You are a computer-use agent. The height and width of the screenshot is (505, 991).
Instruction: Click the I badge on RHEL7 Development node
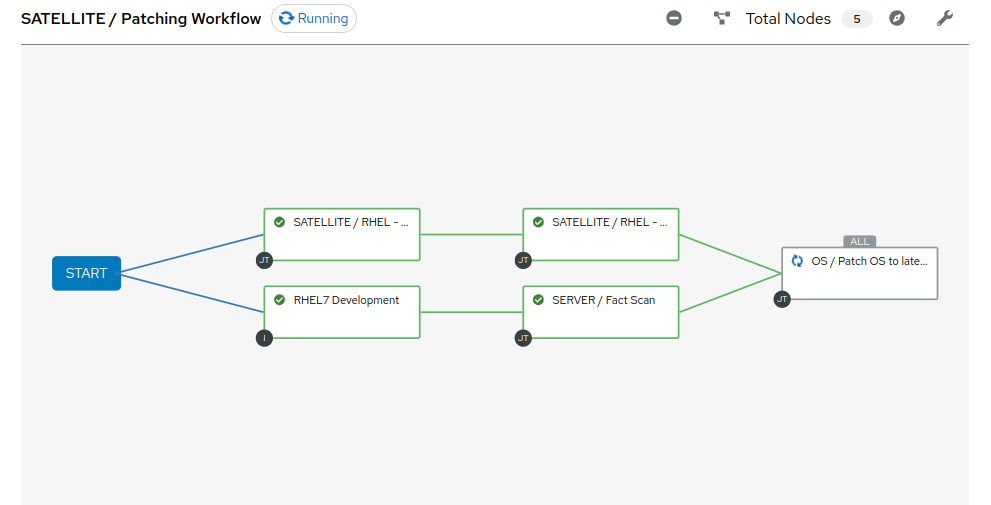coord(264,338)
